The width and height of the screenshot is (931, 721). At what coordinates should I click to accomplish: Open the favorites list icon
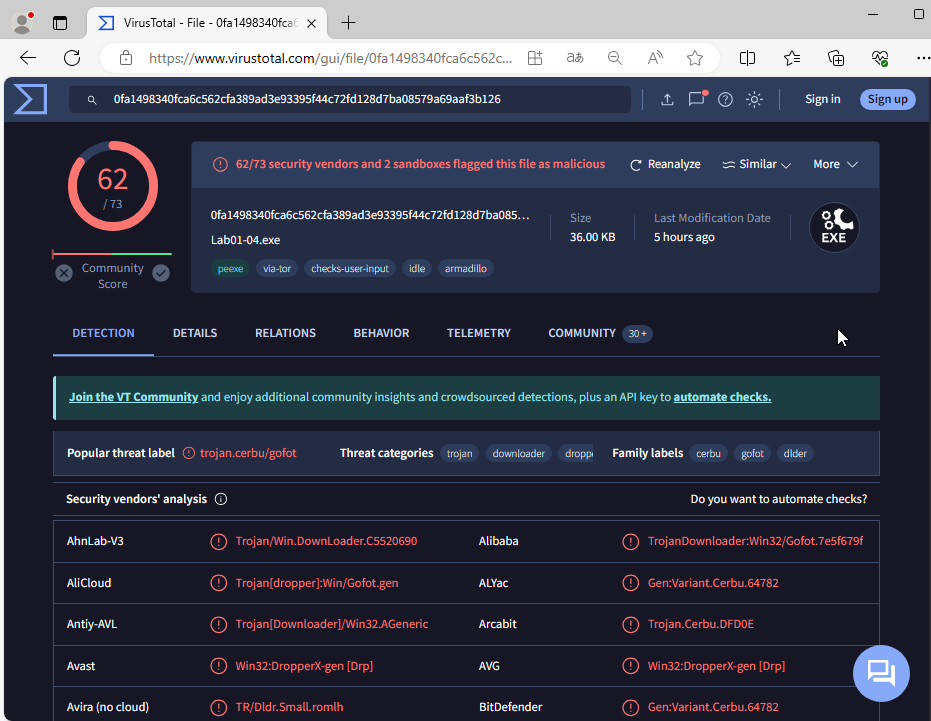tap(792, 58)
